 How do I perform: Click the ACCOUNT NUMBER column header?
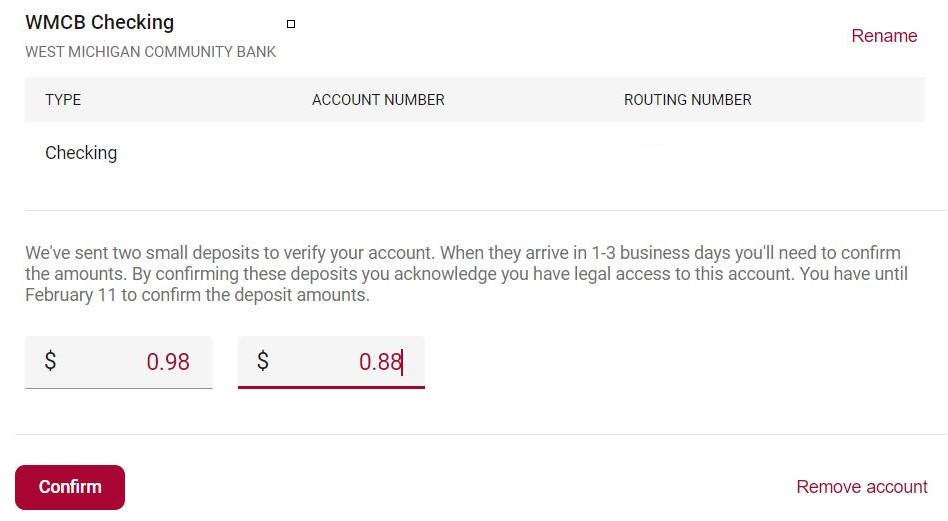pyautogui.click(x=378, y=100)
